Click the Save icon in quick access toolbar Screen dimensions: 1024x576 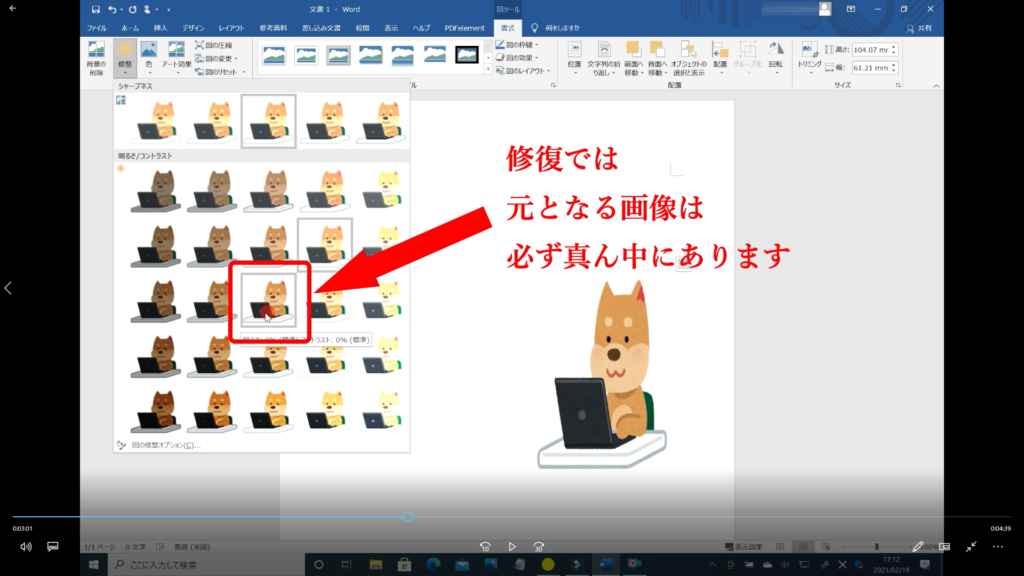tap(96, 9)
